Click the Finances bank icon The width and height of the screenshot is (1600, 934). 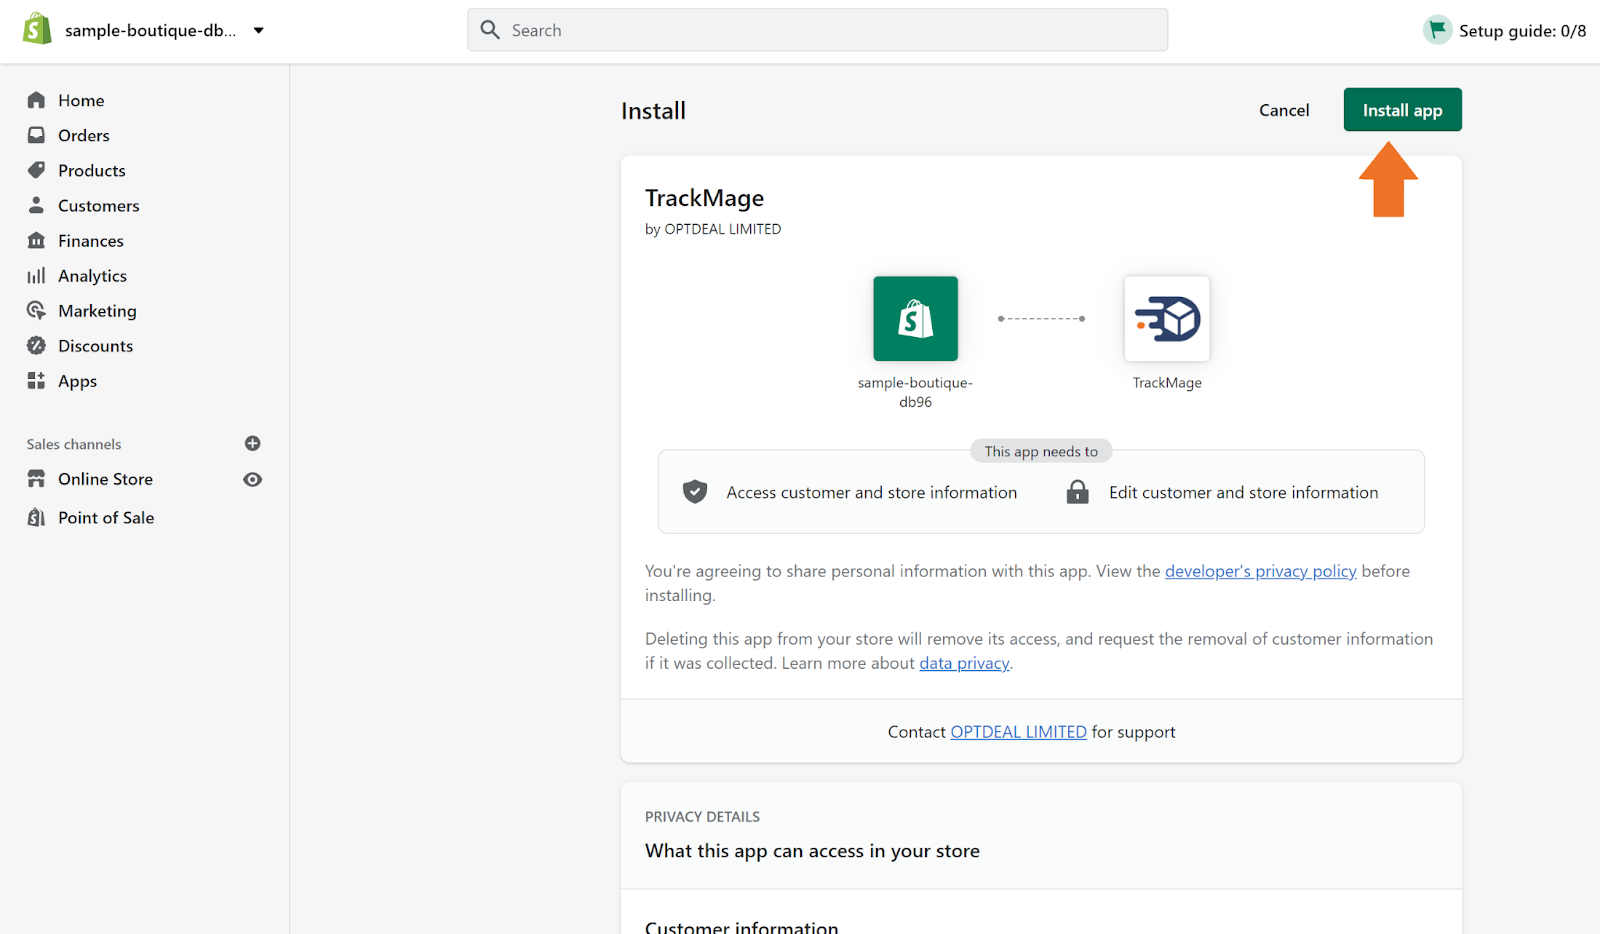tap(37, 240)
